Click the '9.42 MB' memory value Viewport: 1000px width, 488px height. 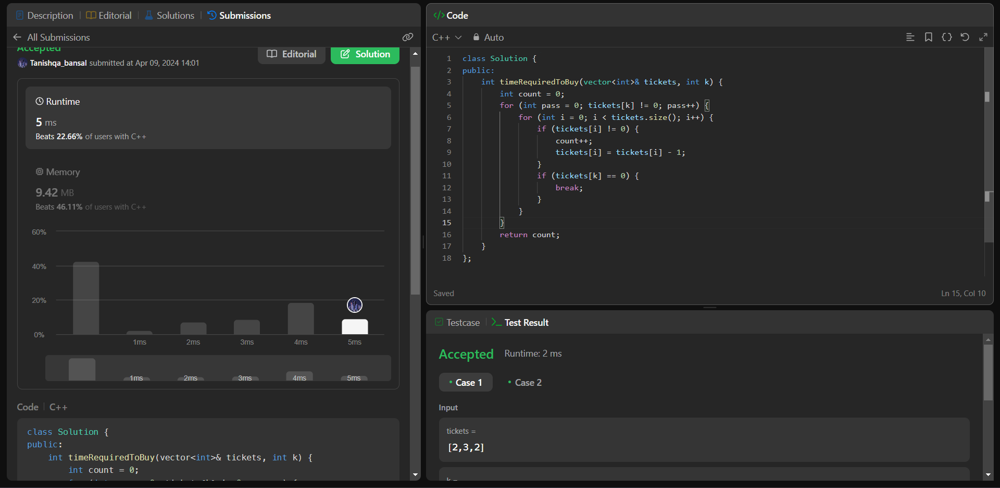[55, 192]
